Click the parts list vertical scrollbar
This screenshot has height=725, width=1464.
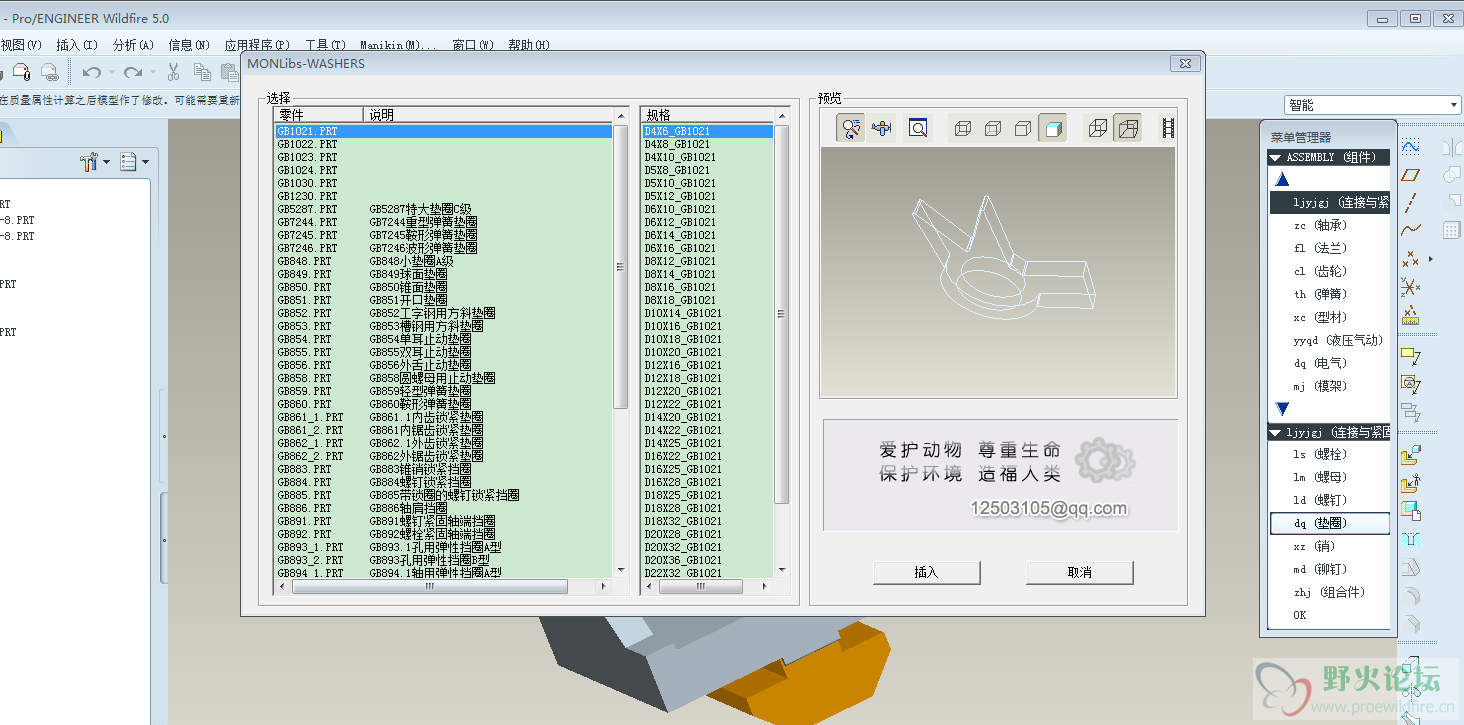click(x=621, y=266)
